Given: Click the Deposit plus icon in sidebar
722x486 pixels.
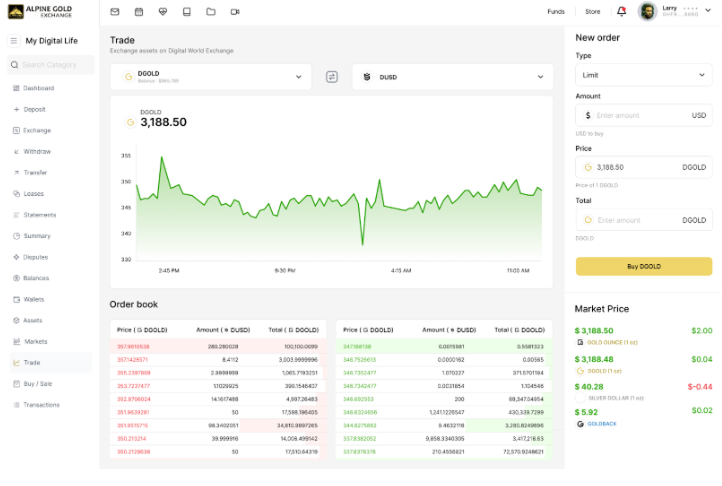Looking at the screenshot, I should [16, 109].
